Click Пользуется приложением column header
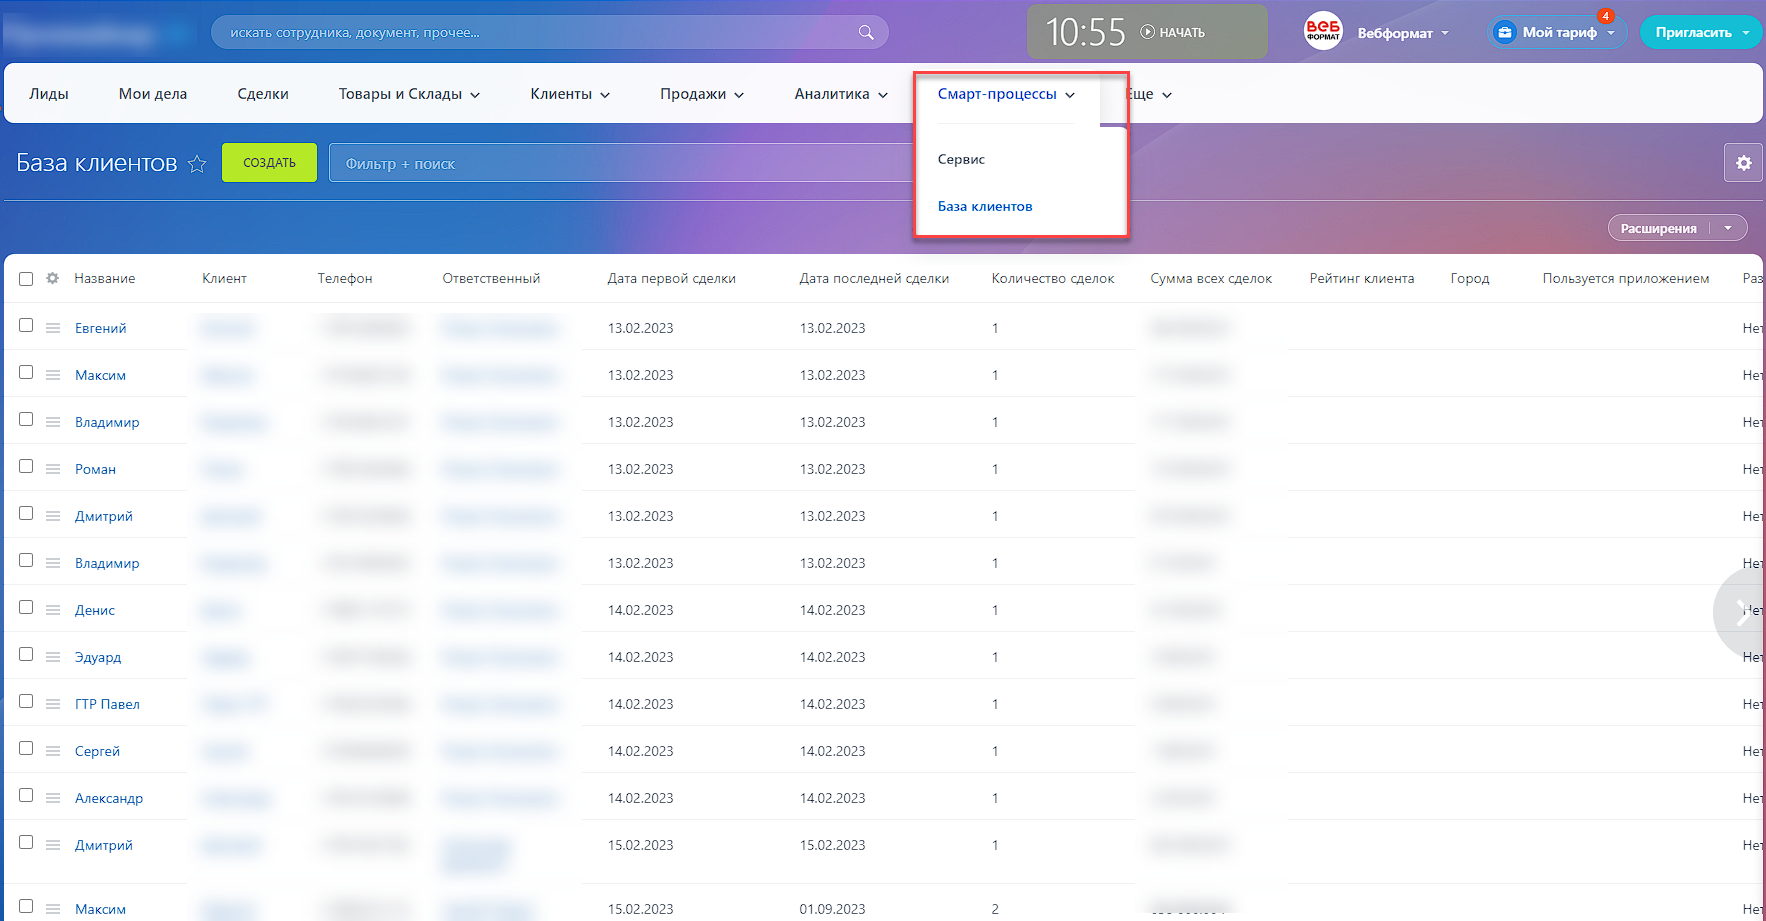Image resolution: width=1766 pixels, height=921 pixels. [x=1626, y=278]
